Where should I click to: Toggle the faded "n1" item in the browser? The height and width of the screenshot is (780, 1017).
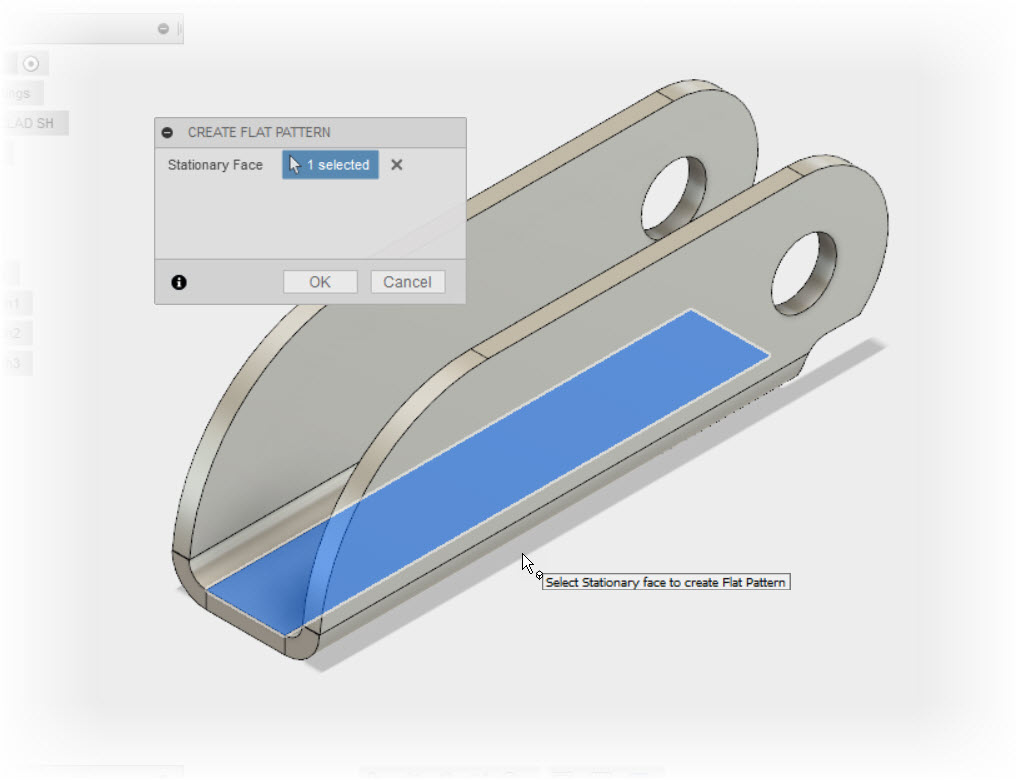pos(15,302)
